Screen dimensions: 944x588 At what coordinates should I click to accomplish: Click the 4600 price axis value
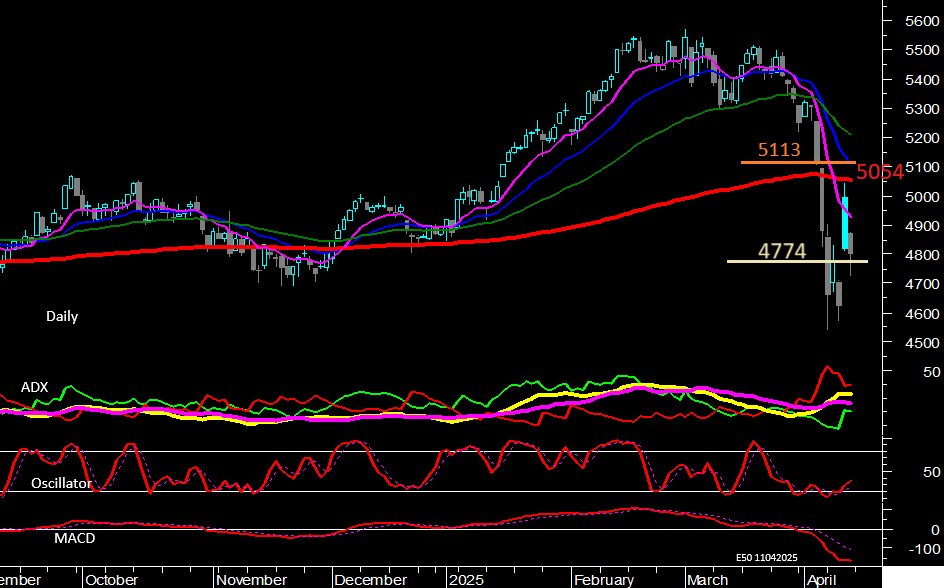922,314
